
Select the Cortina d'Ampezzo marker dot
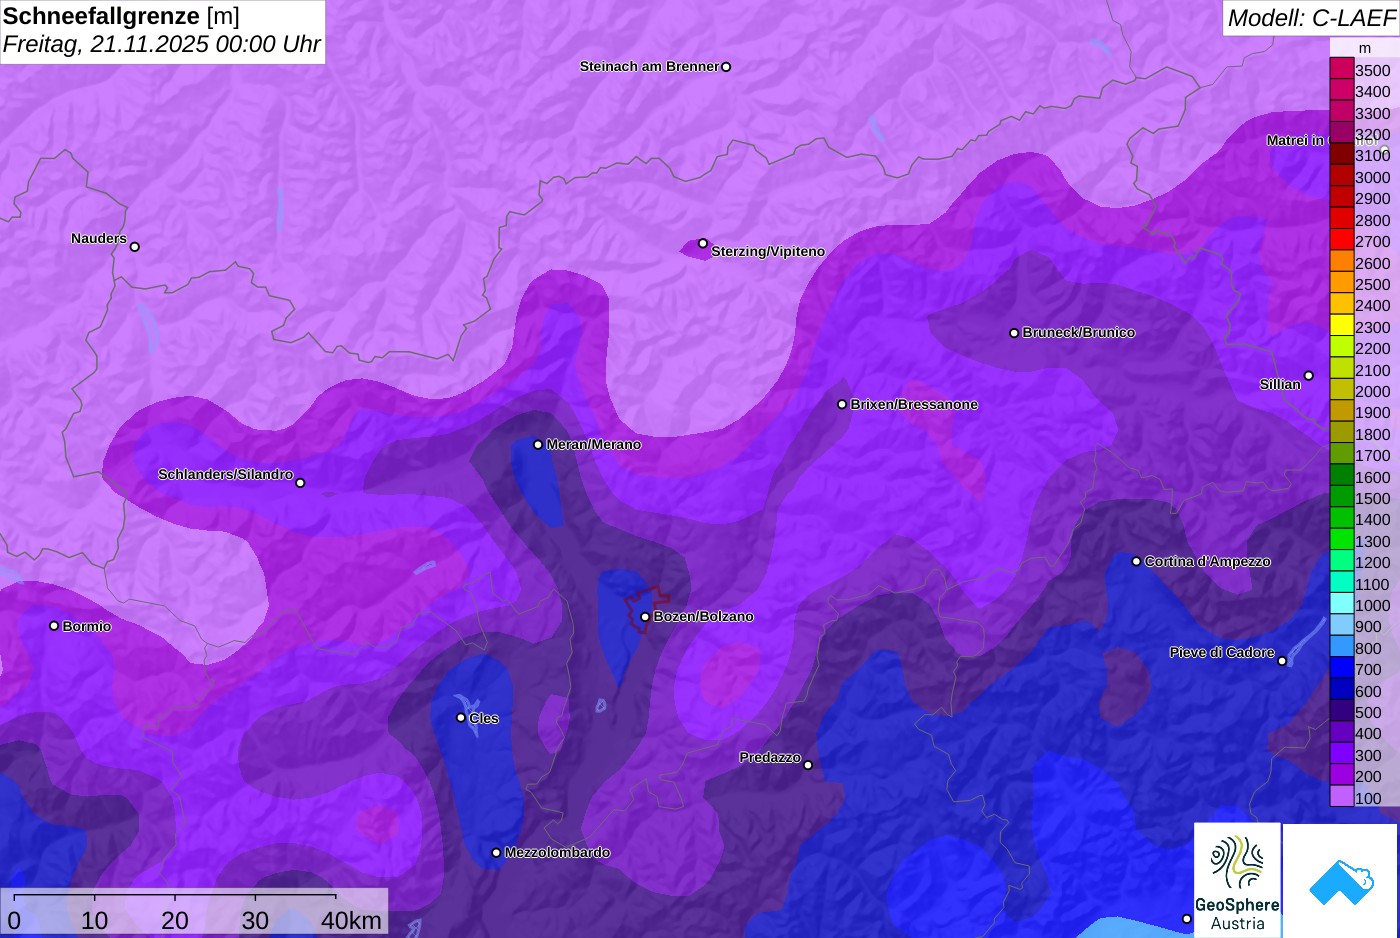pos(1136,562)
